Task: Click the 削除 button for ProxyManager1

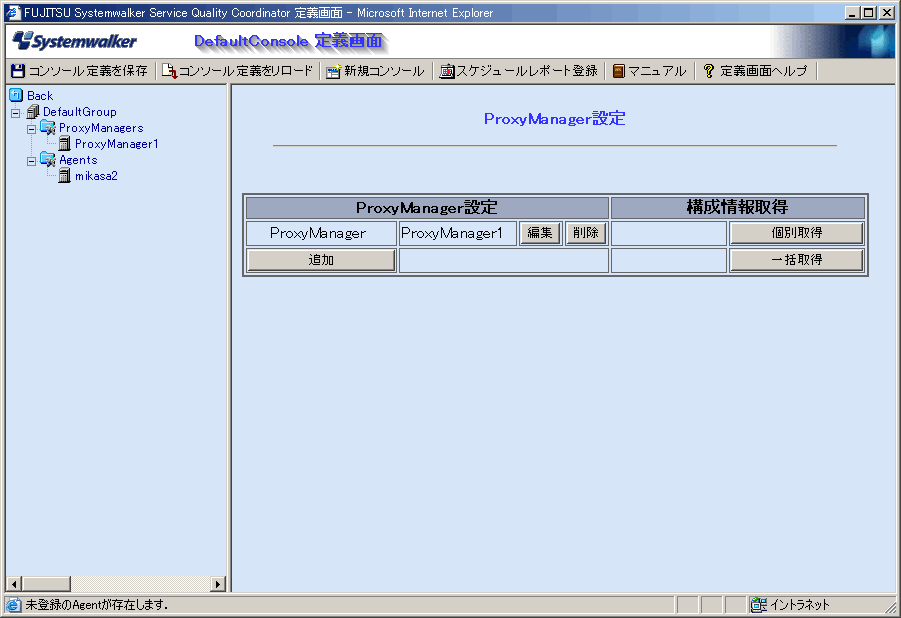Action: coord(586,233)
